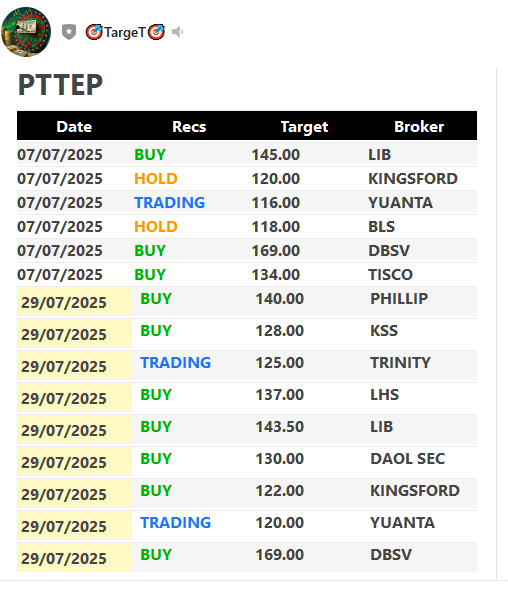Select the Date column header

tap(74, 127)
